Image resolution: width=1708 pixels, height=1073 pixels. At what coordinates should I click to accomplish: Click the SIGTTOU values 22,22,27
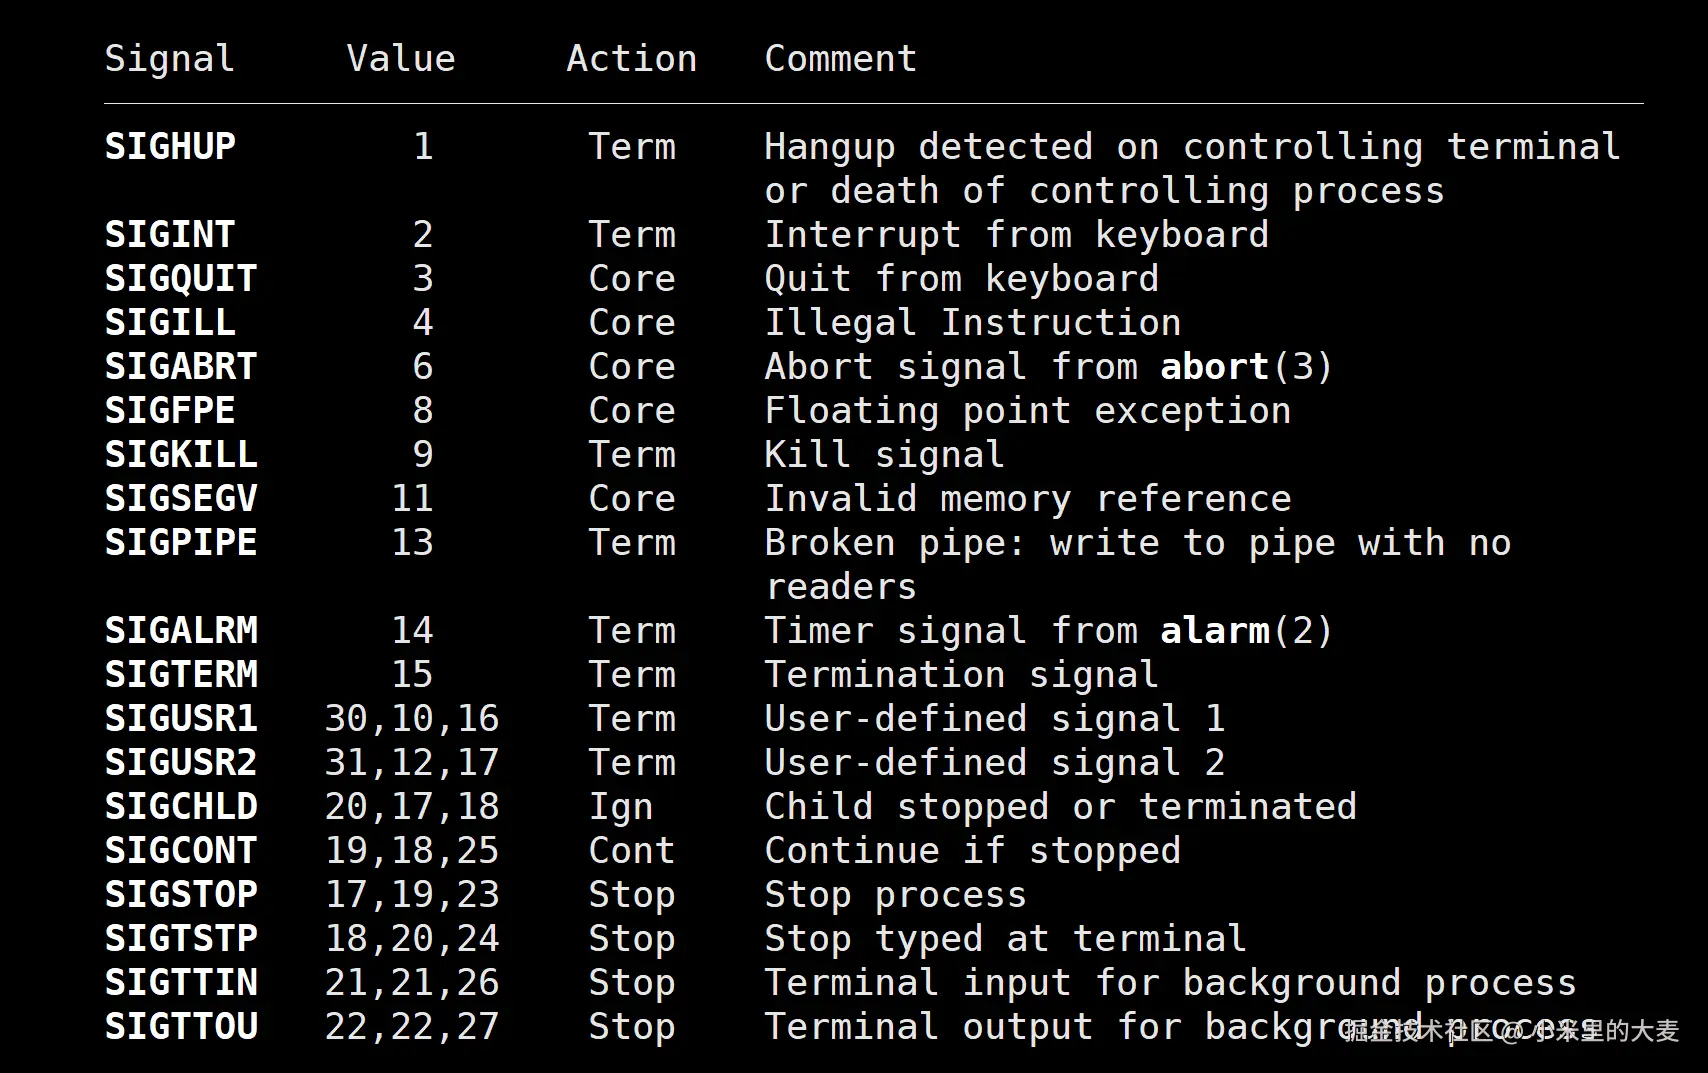412,1027
